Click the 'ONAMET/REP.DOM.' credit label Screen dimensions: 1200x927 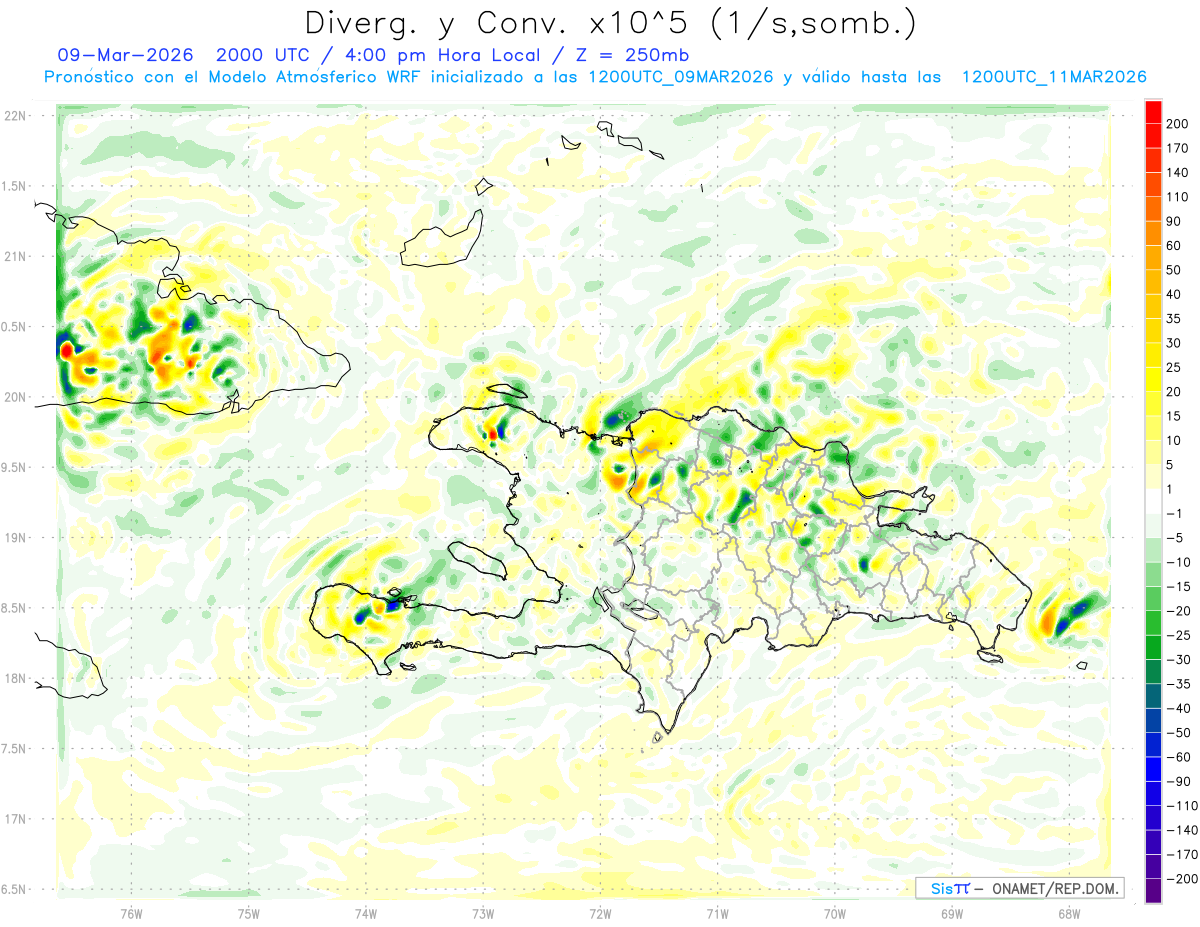[x=1053, y=888]
